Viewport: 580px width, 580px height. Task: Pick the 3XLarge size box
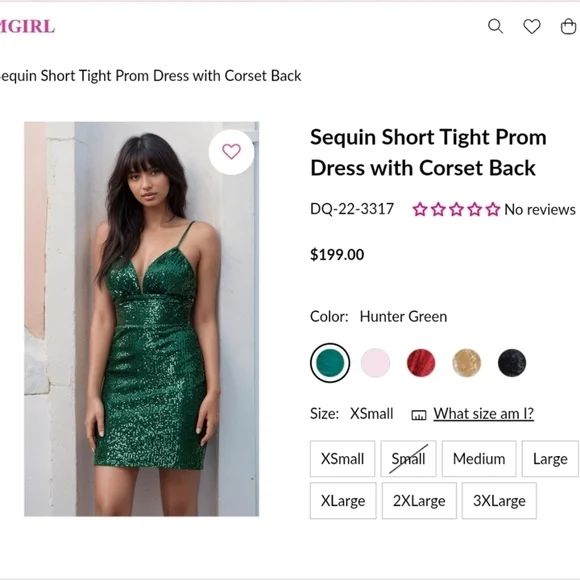tap(499, 500)
